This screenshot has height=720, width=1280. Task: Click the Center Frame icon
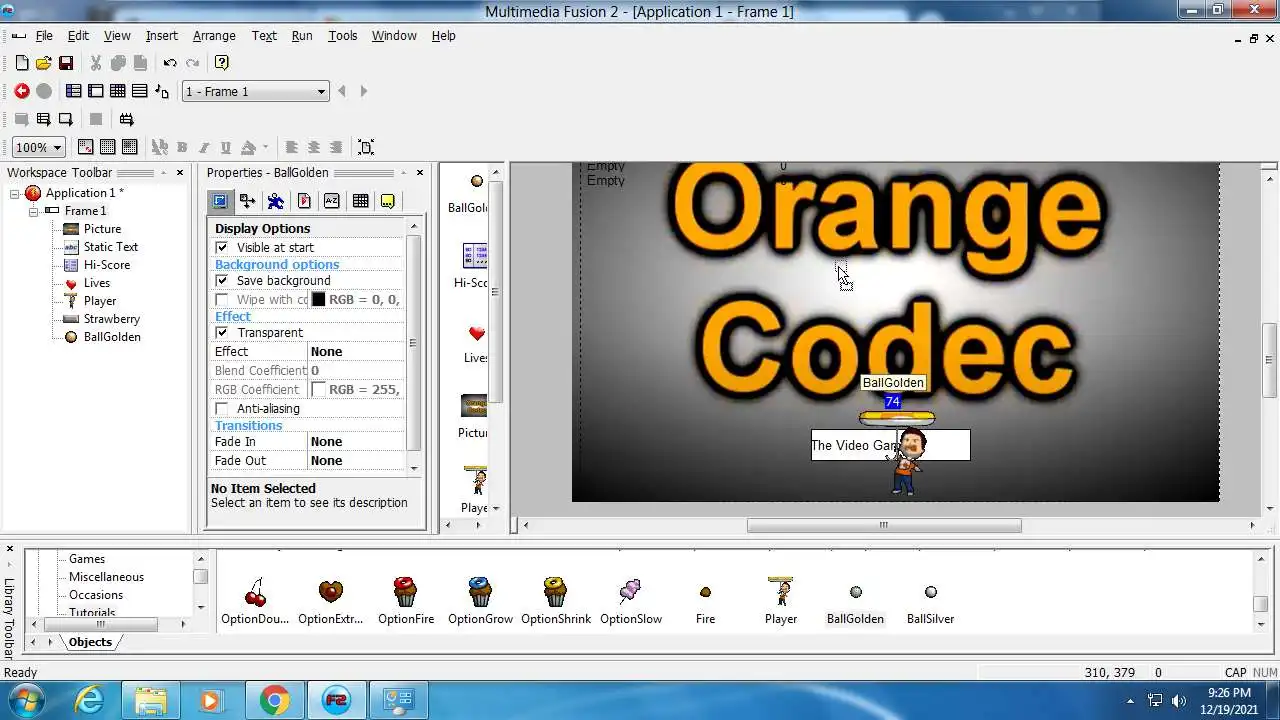[366, 147]
